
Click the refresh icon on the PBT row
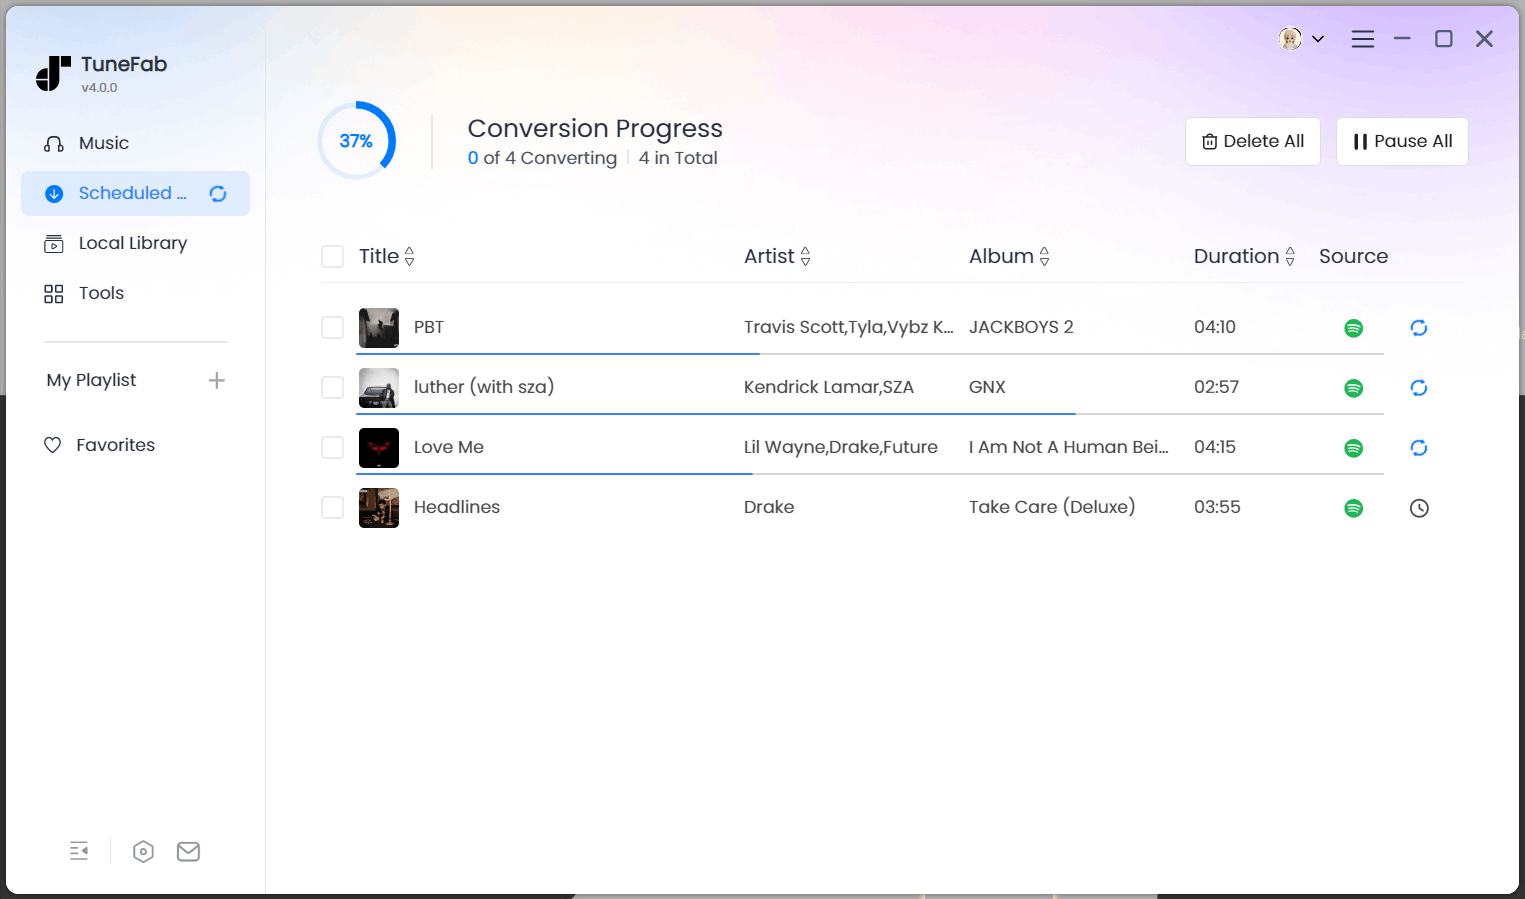point(1419,328)
